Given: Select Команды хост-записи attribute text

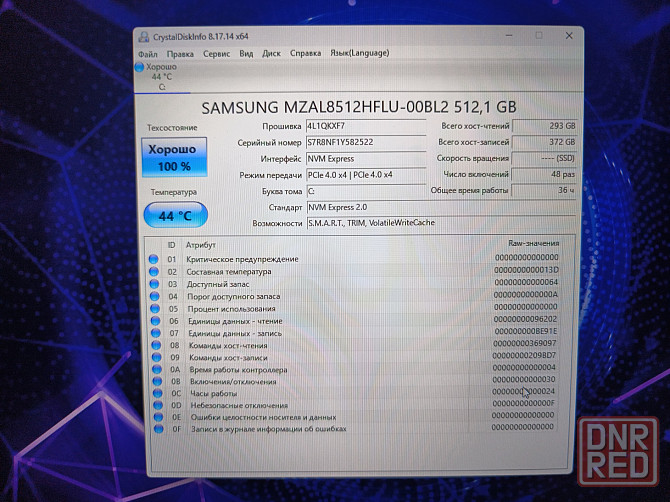Looking at the screenshot, I should [x=228, y=358].
